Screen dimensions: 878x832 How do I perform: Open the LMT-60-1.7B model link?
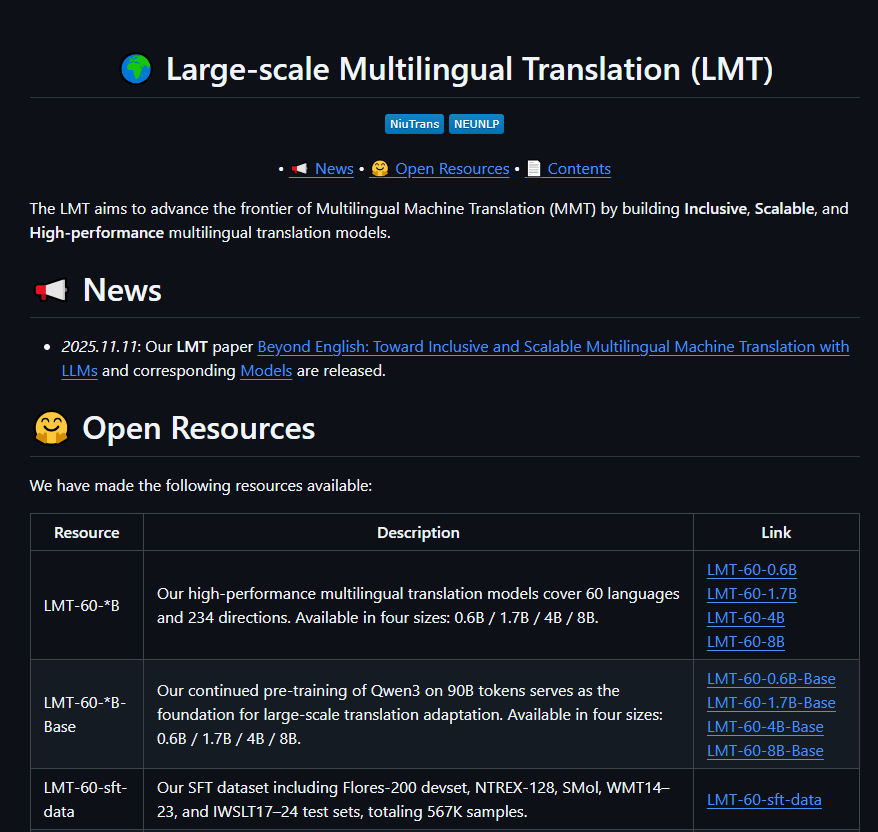point(751,594)
